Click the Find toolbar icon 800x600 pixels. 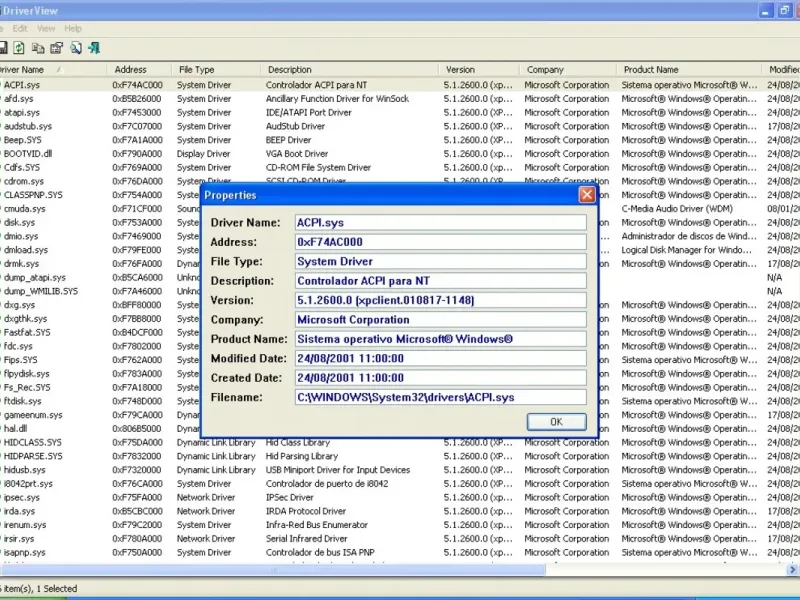click(x=74, y=48)
